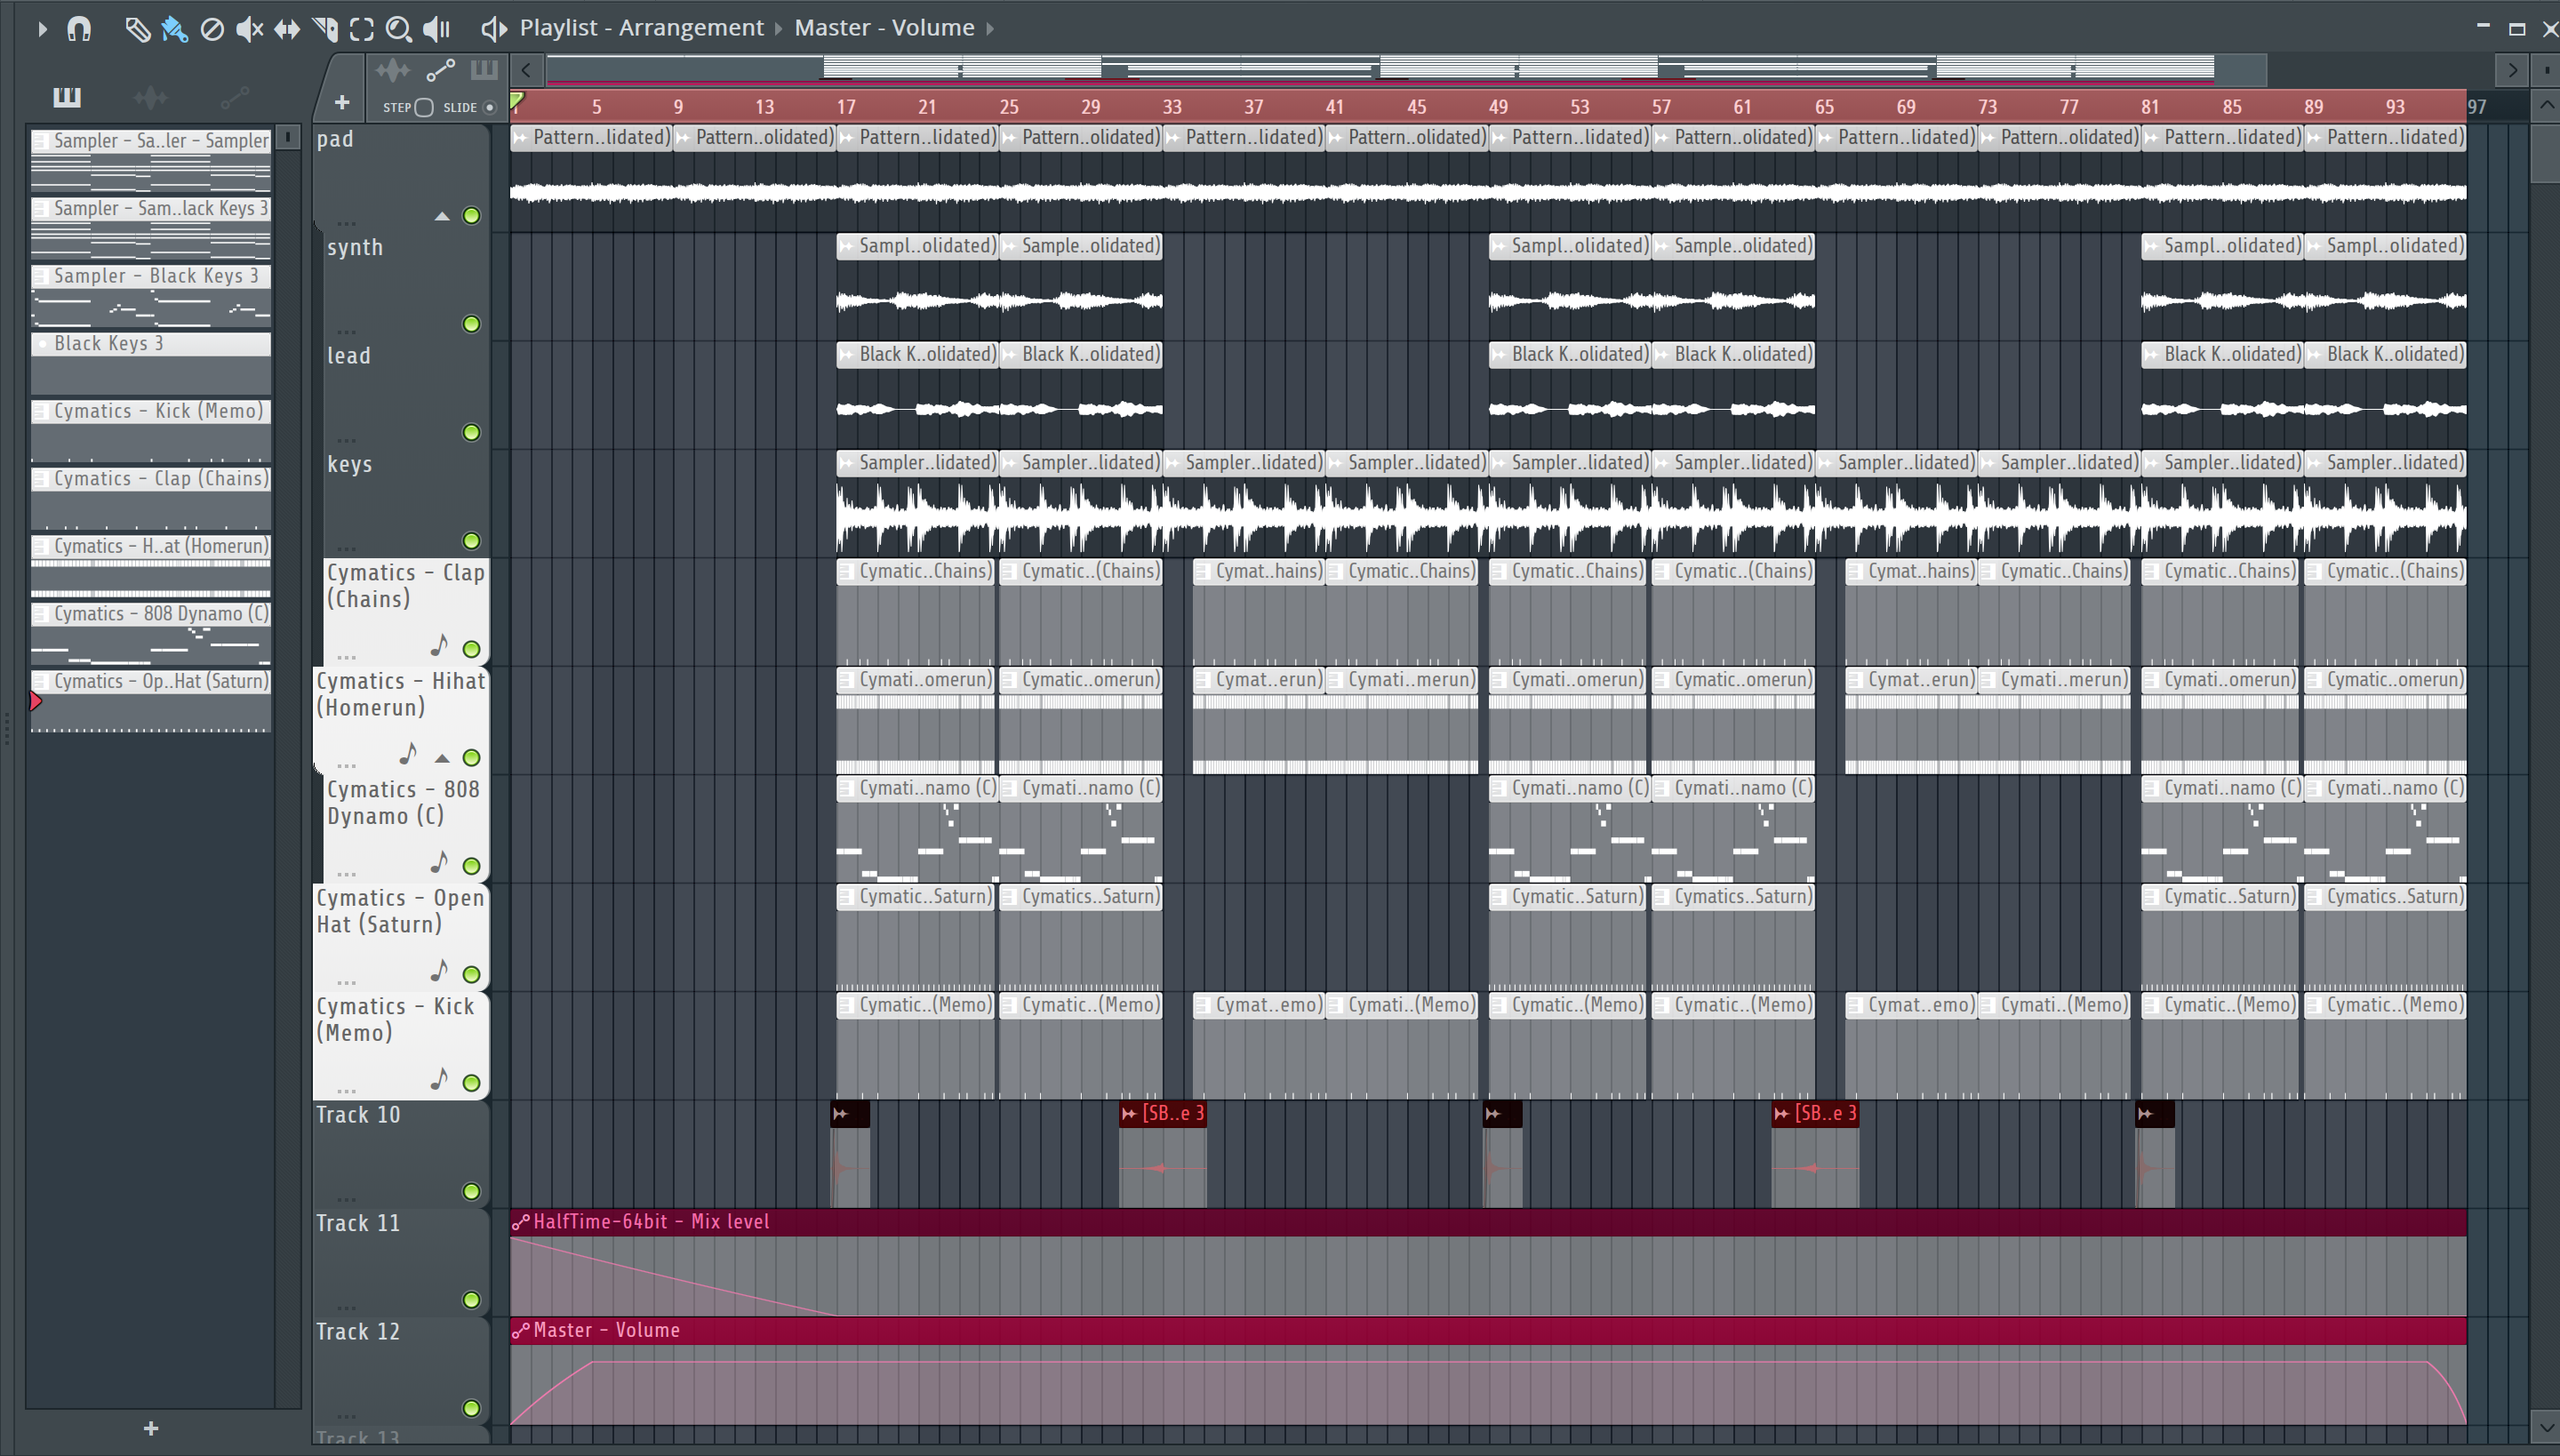The width and height of the screenshot is (2560, 1456).
Task: Expand the arrow after Playlist - Arrangement
Action: click(x=779, y=29)
